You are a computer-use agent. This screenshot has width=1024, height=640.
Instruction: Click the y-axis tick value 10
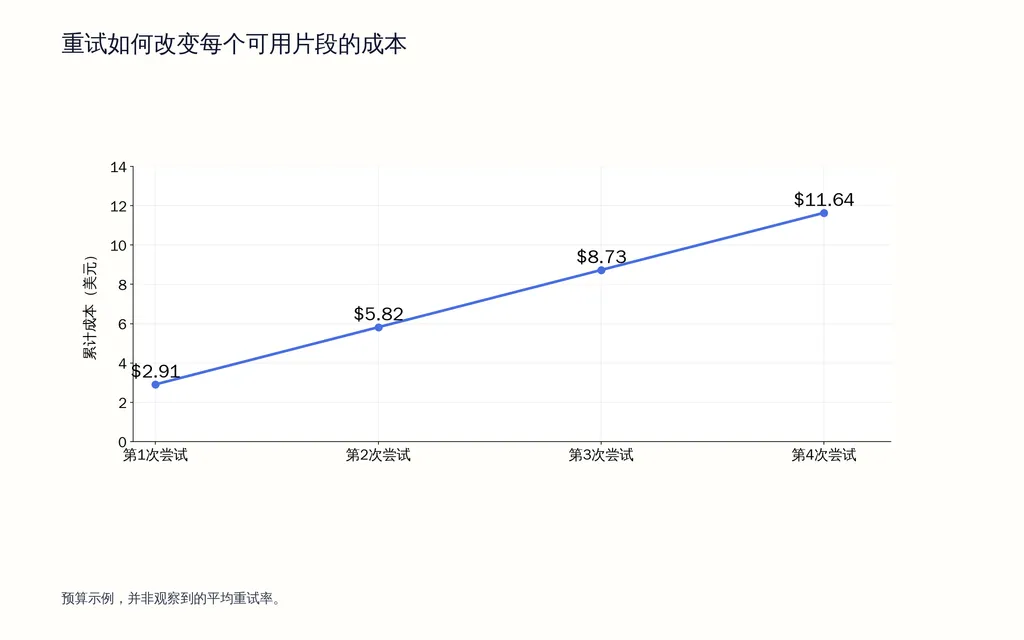[x=118, y=246]
